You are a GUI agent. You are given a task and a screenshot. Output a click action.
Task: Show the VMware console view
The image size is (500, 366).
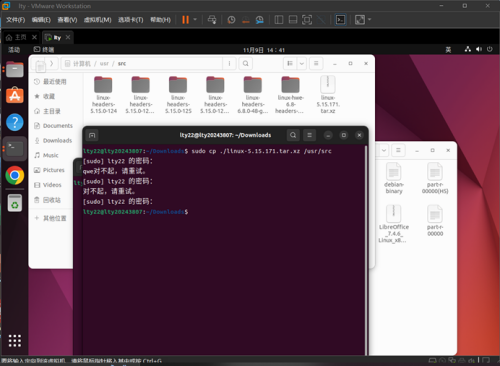pyautogui.click(x=340, y=20)
